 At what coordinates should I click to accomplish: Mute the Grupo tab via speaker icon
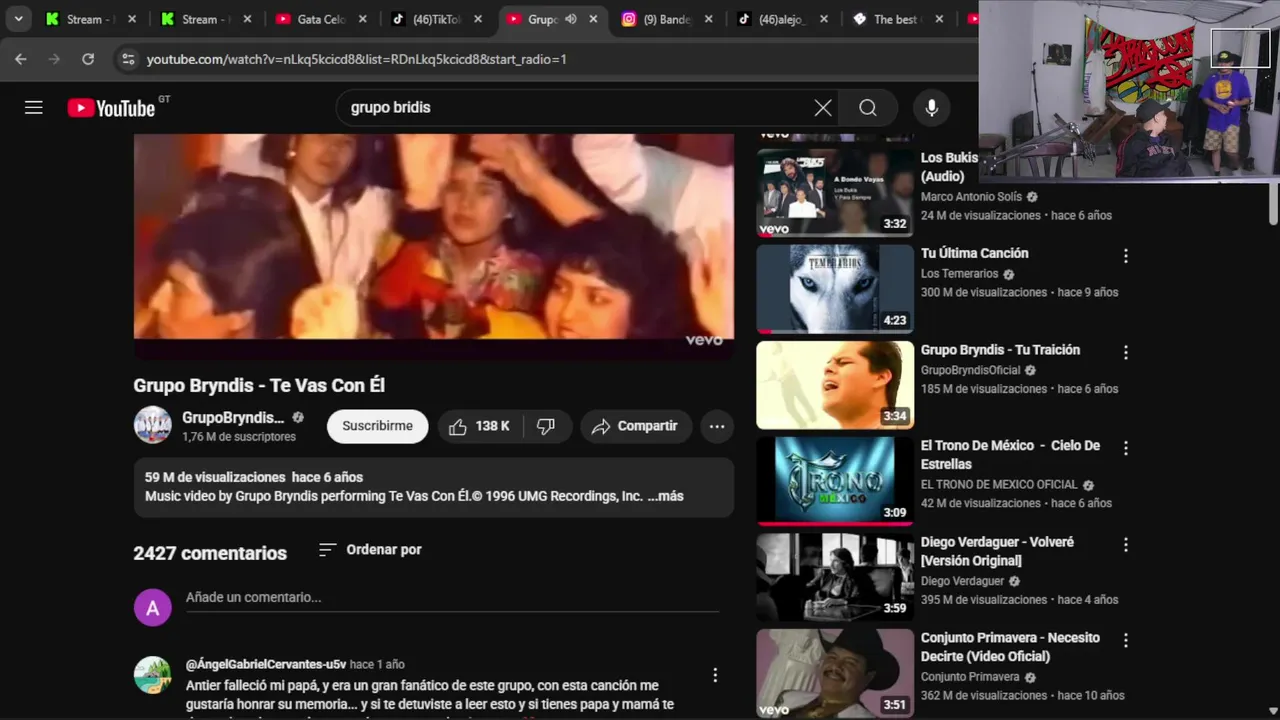tap(571, 19)
